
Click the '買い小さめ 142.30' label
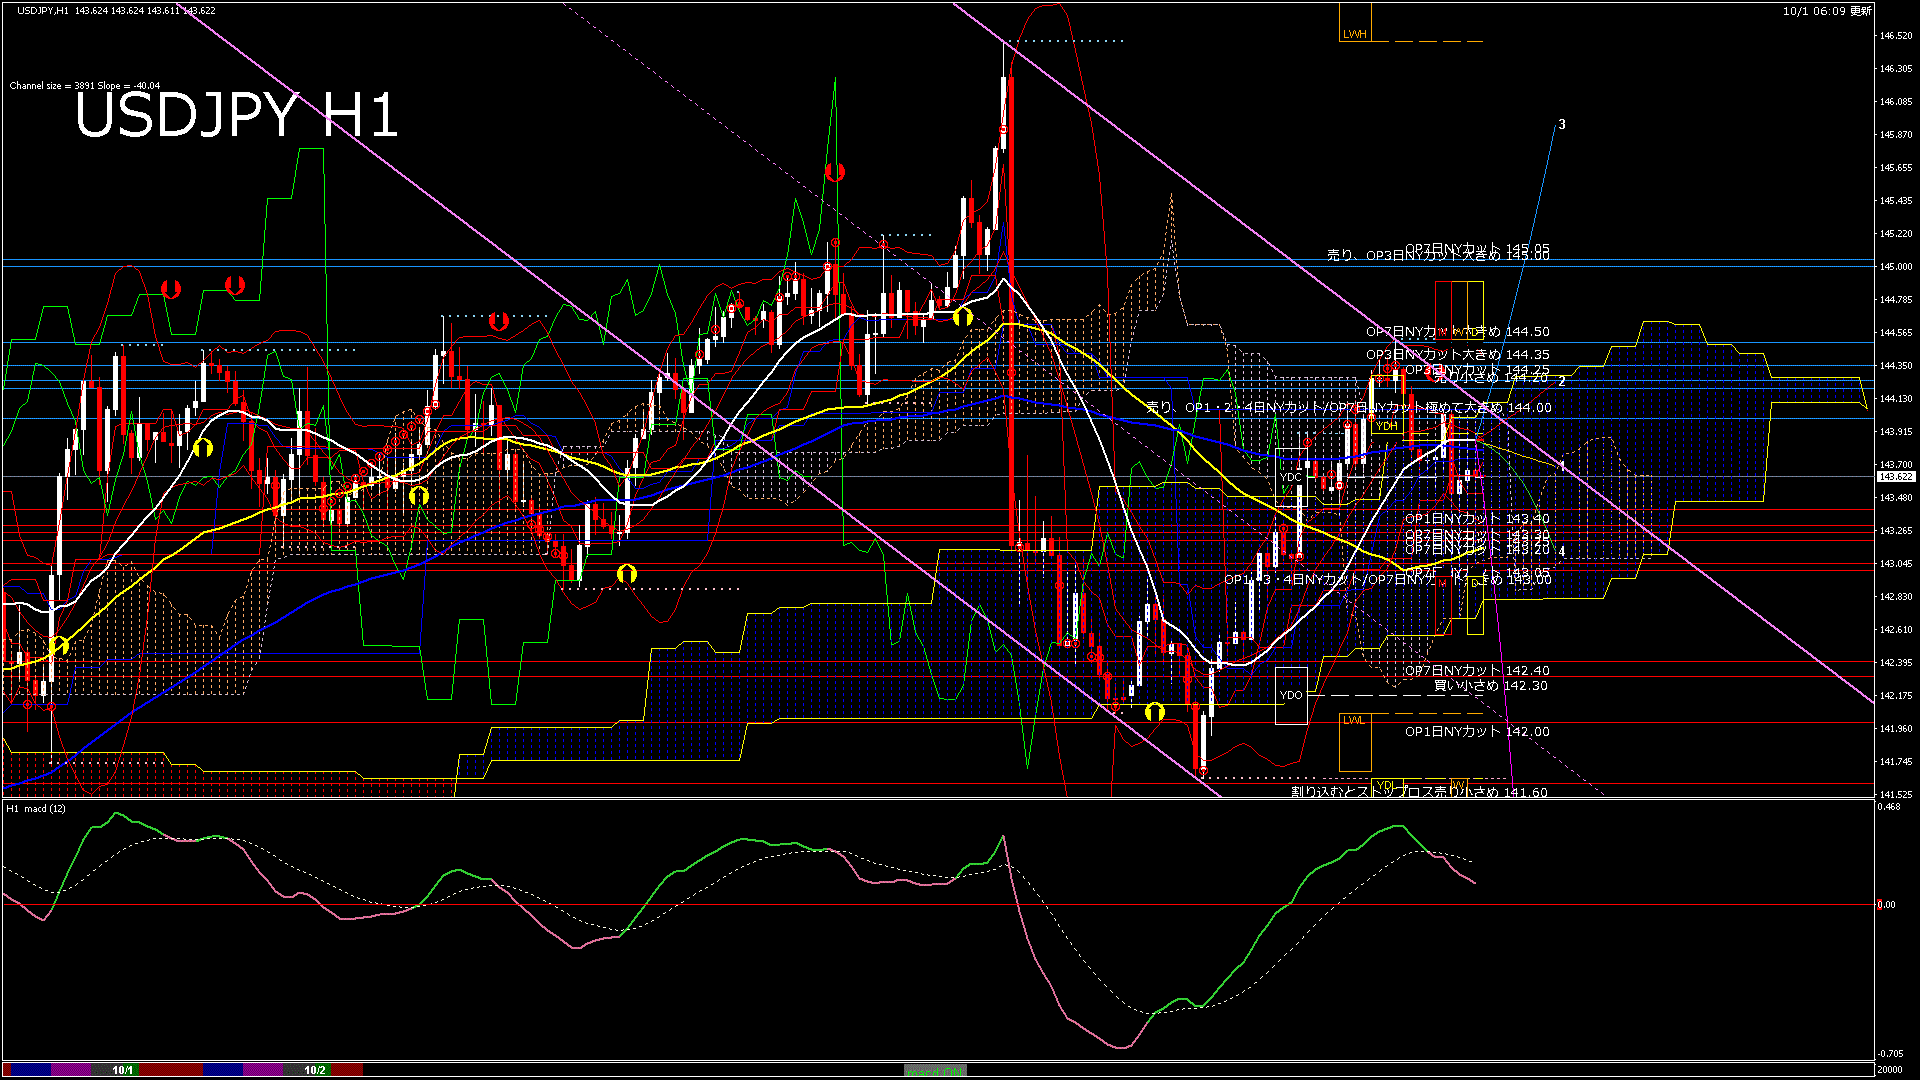click(1490, 685)
